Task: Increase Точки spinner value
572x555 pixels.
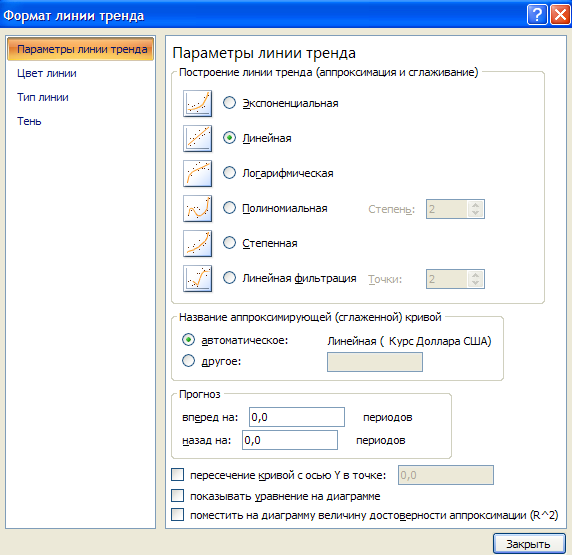Action: pyautogui.click(x=475, y=275)
